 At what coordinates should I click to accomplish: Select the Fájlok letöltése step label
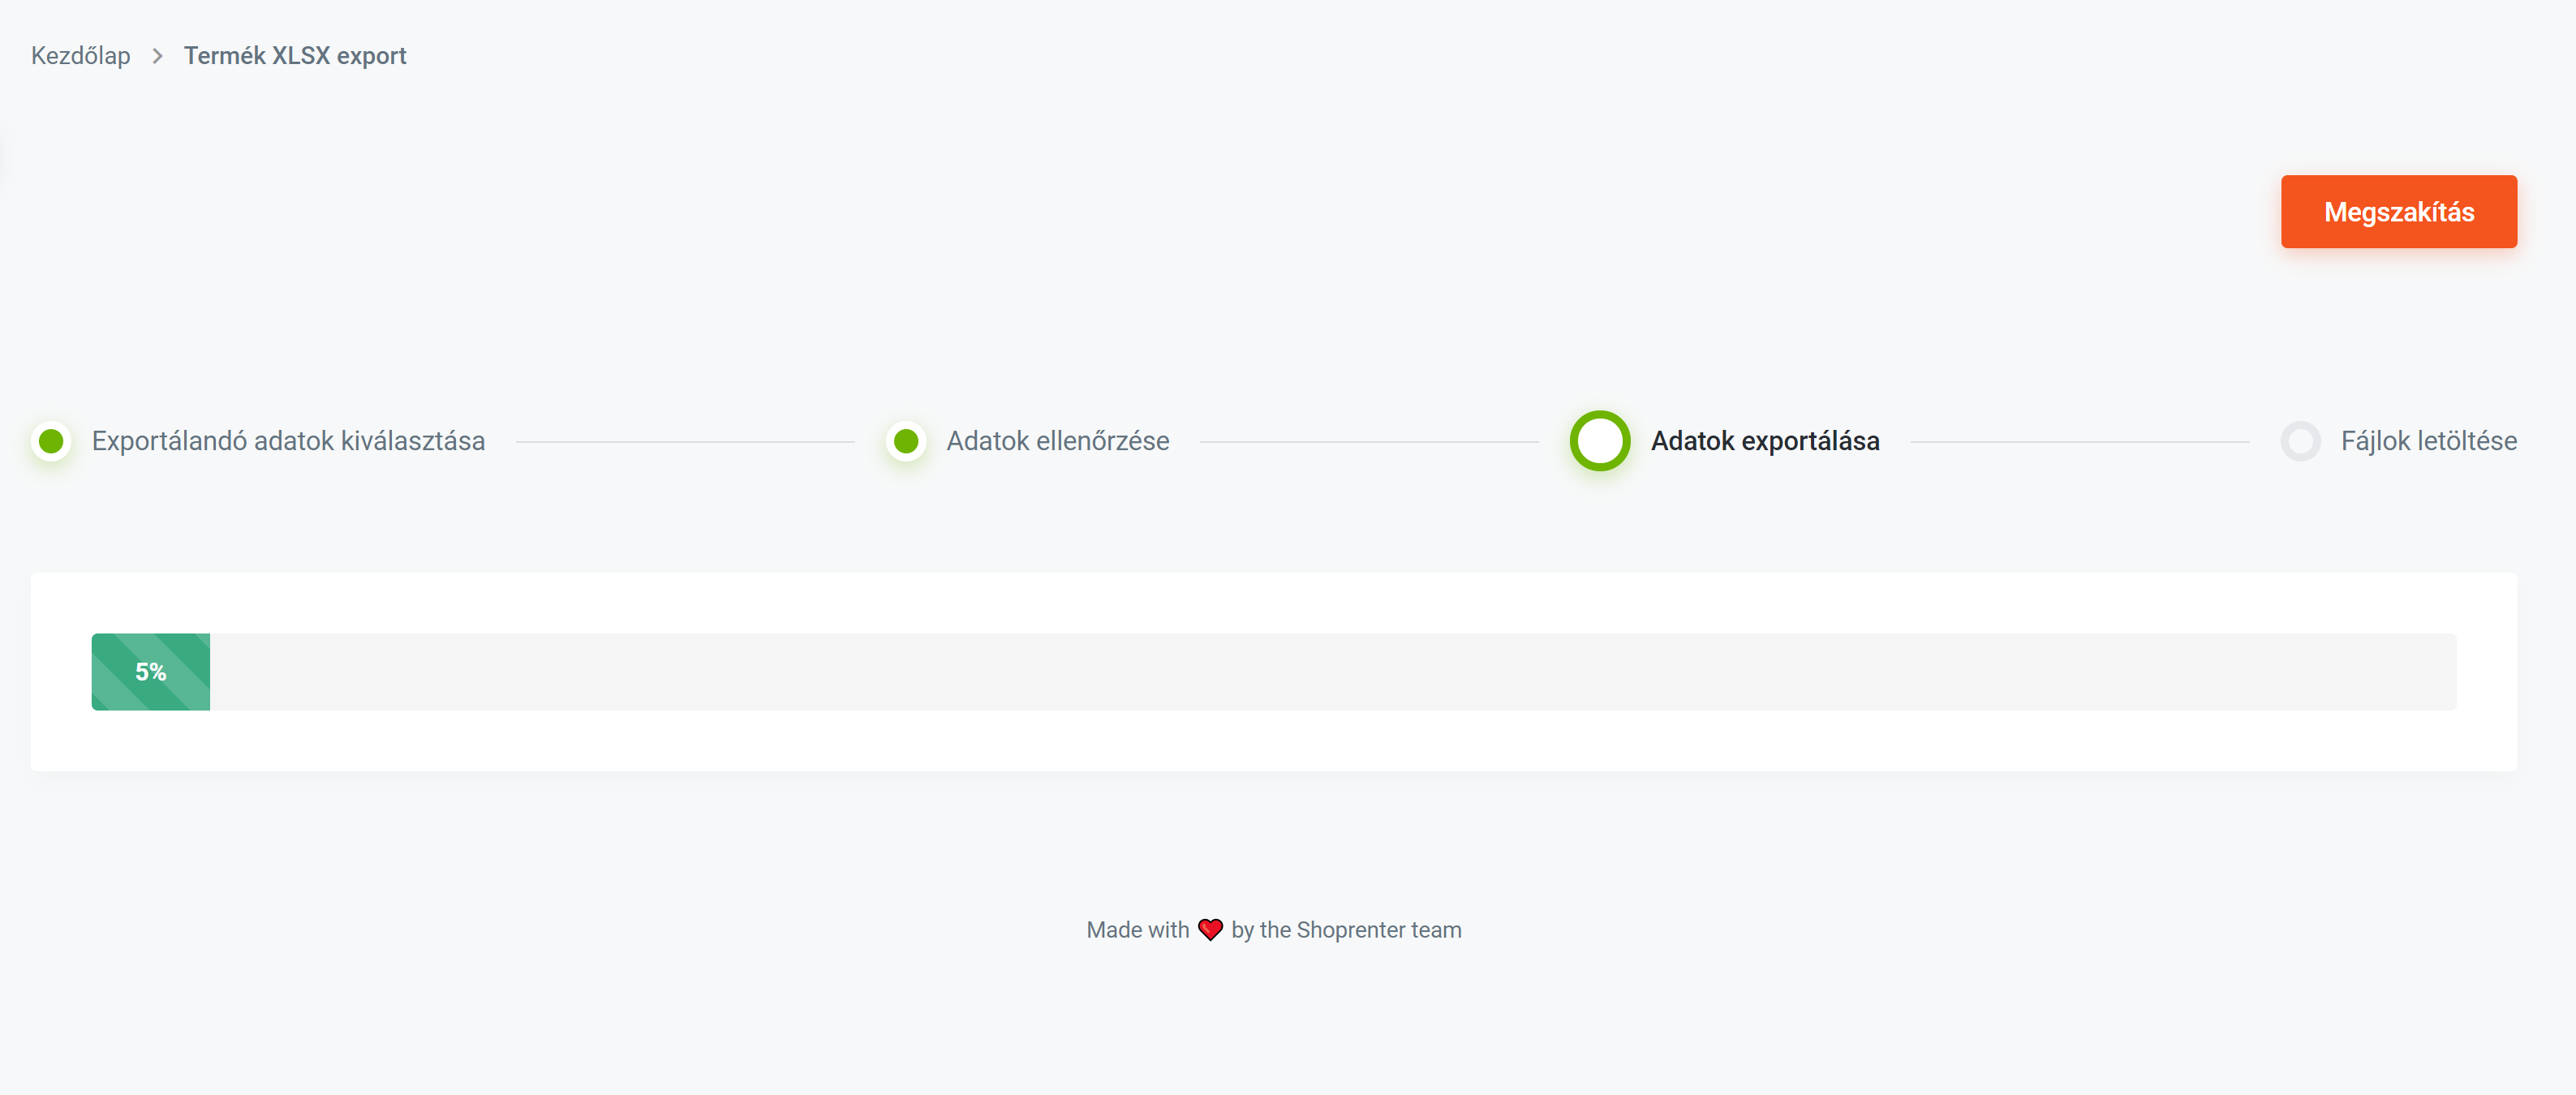(x=2428, y=441)
